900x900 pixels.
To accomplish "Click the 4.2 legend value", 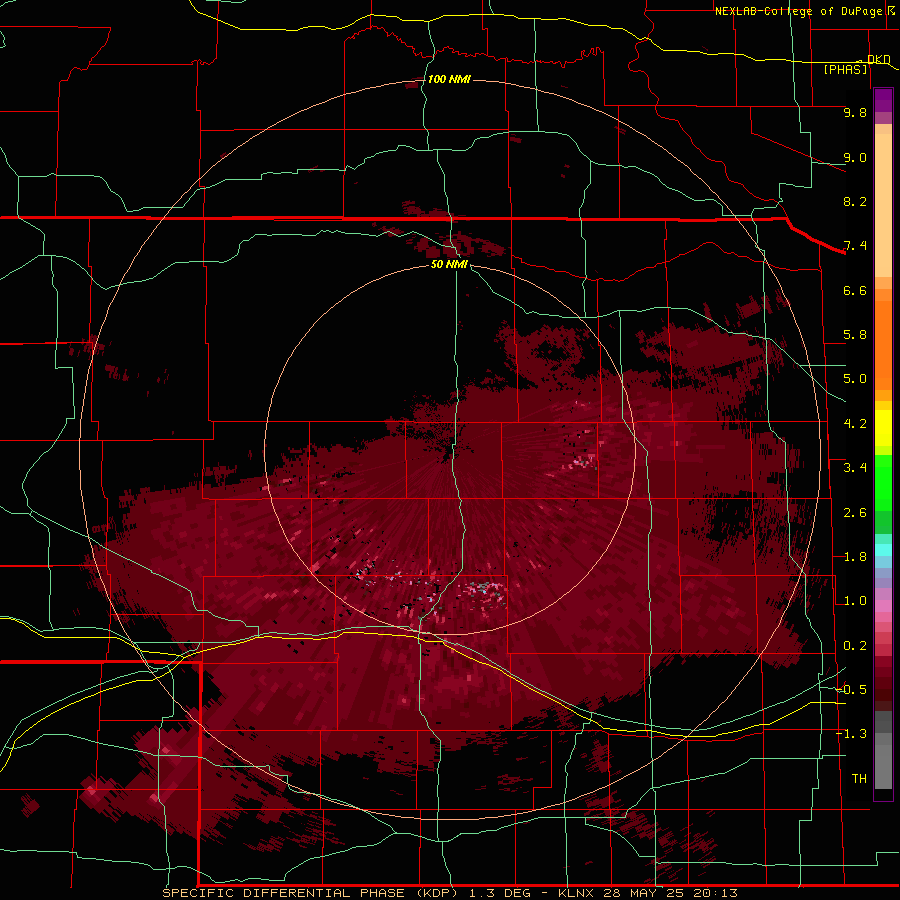I will 855,424.
